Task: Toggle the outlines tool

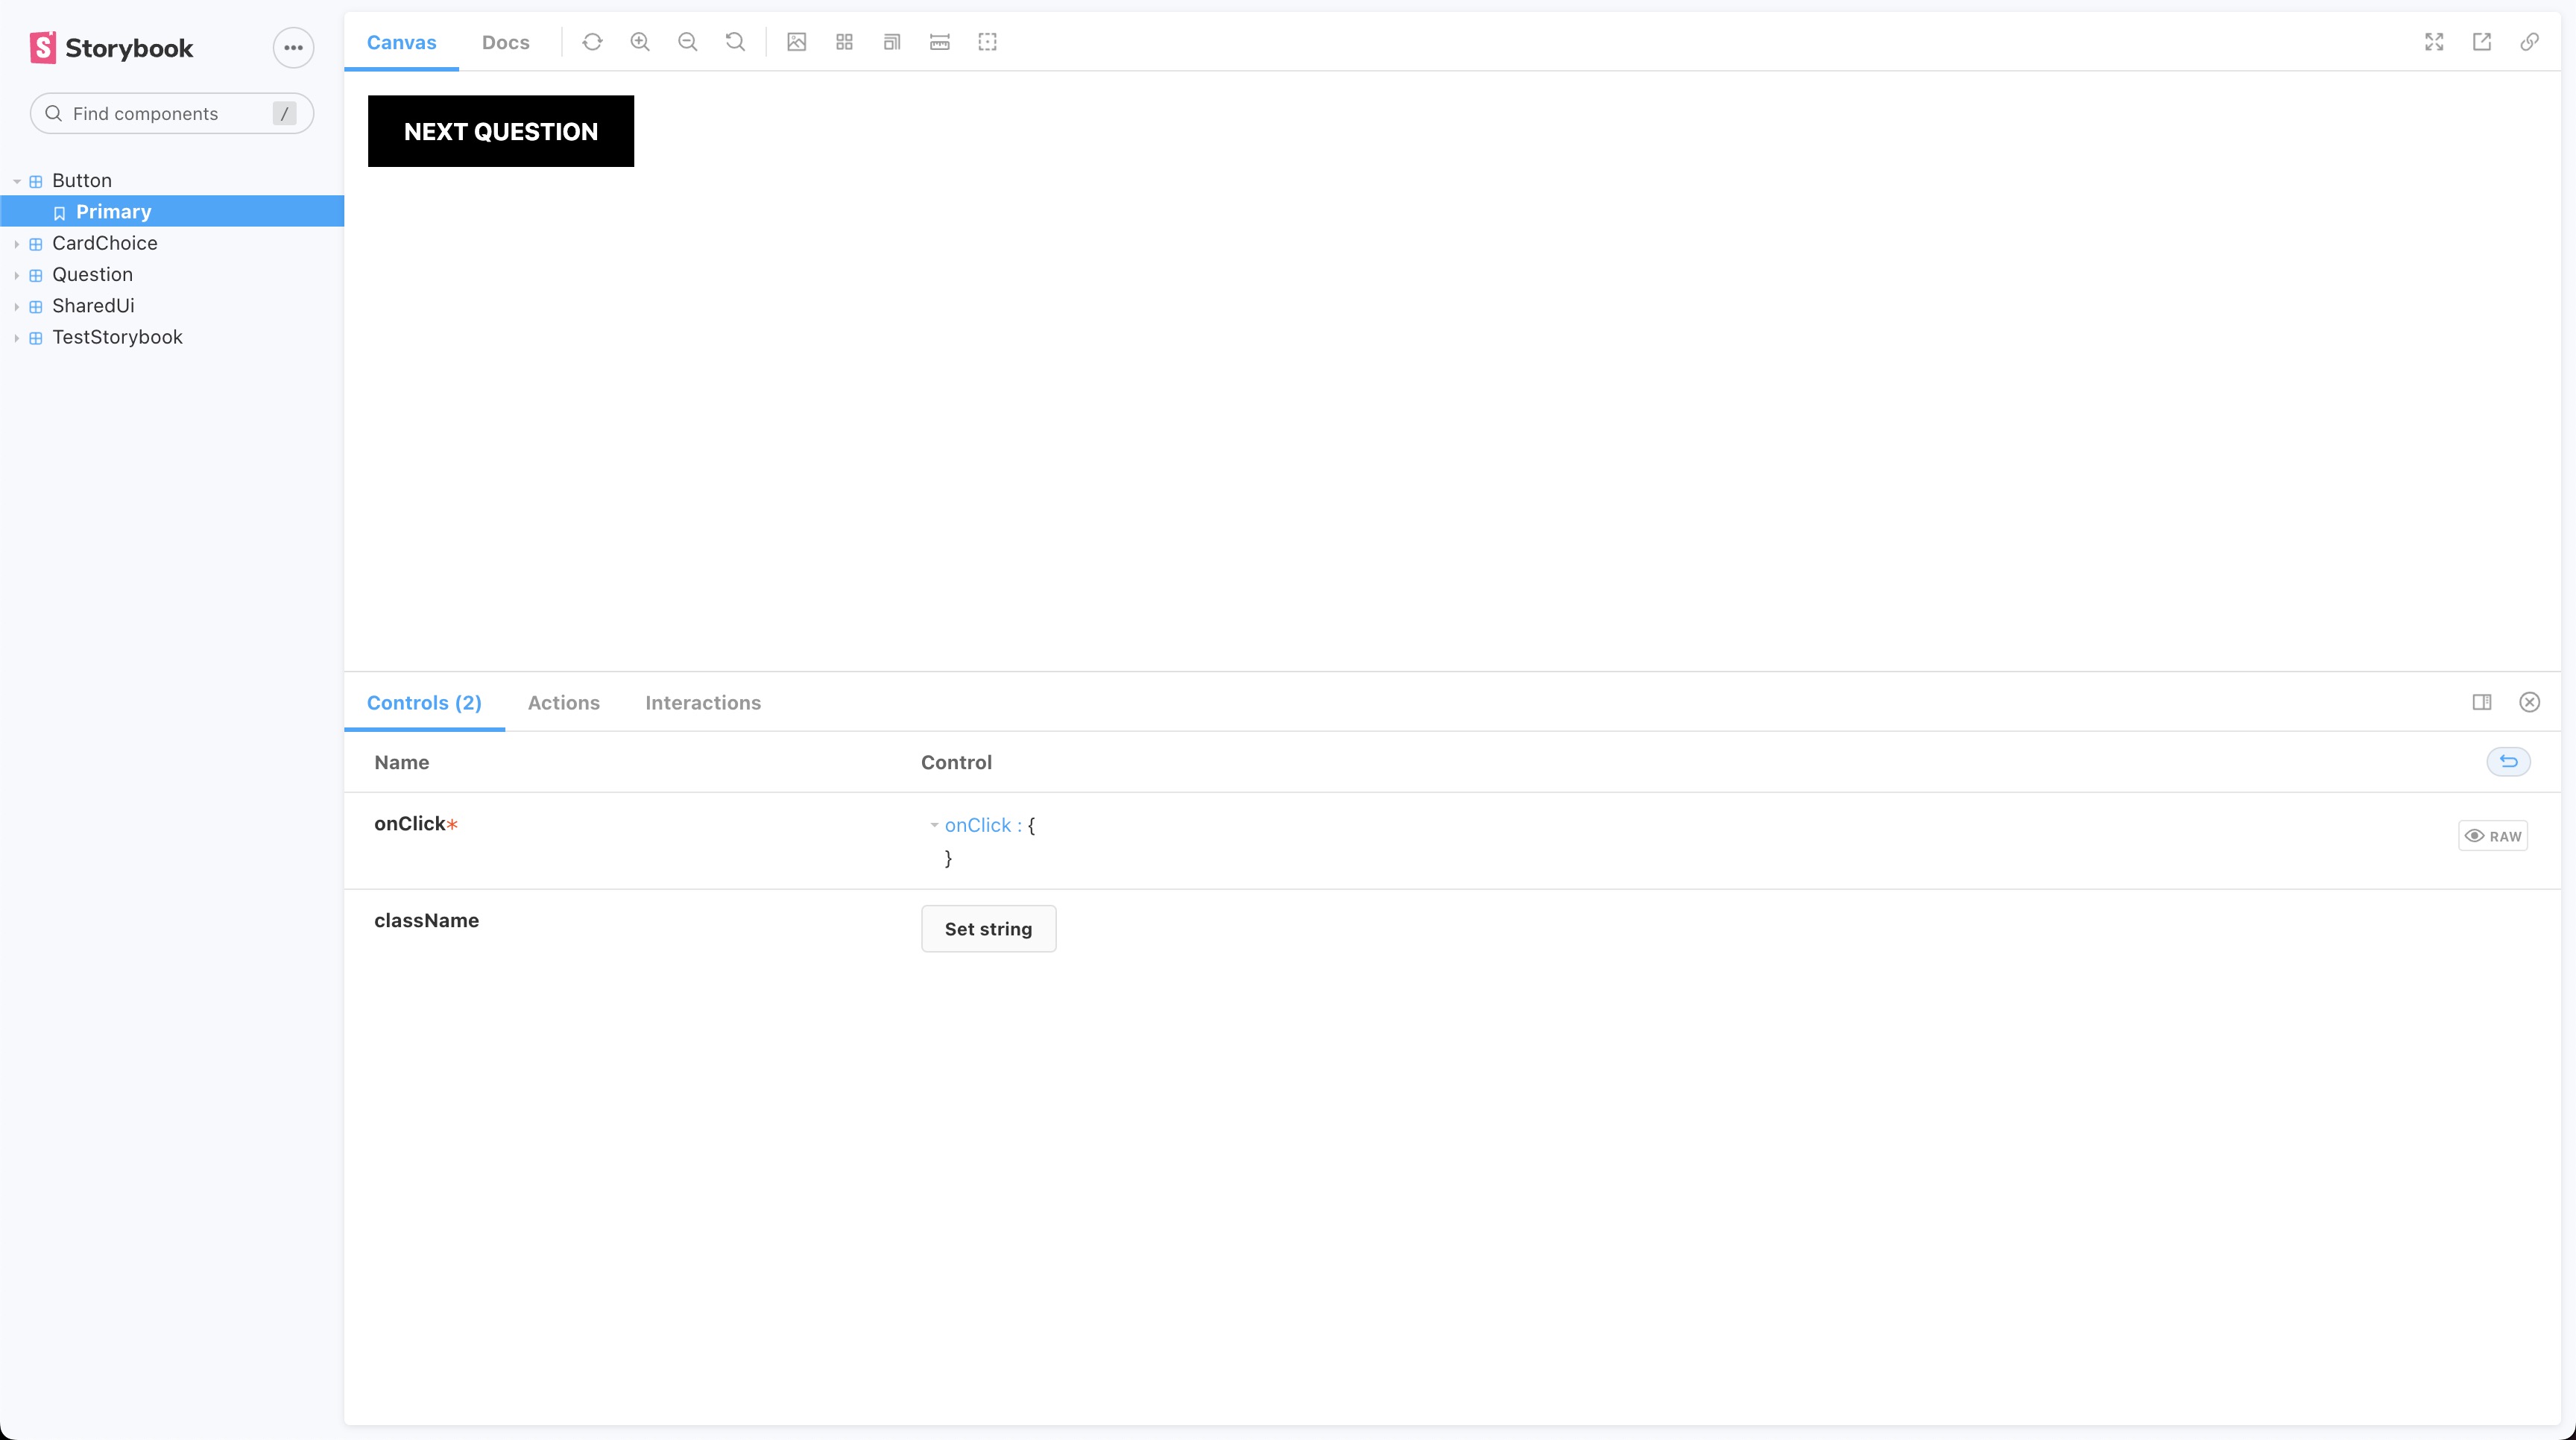Action: [987, 42]
